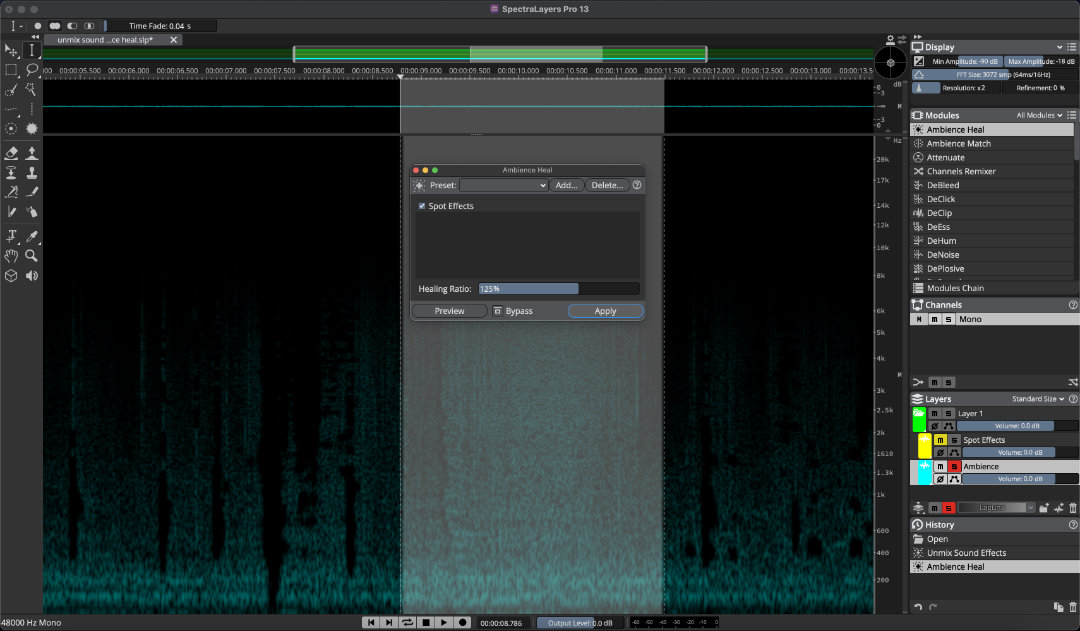Open Modules panel list menu icon
Image resolution: width=1080 pixels, height=631 pixels.
click(1072, 115)
